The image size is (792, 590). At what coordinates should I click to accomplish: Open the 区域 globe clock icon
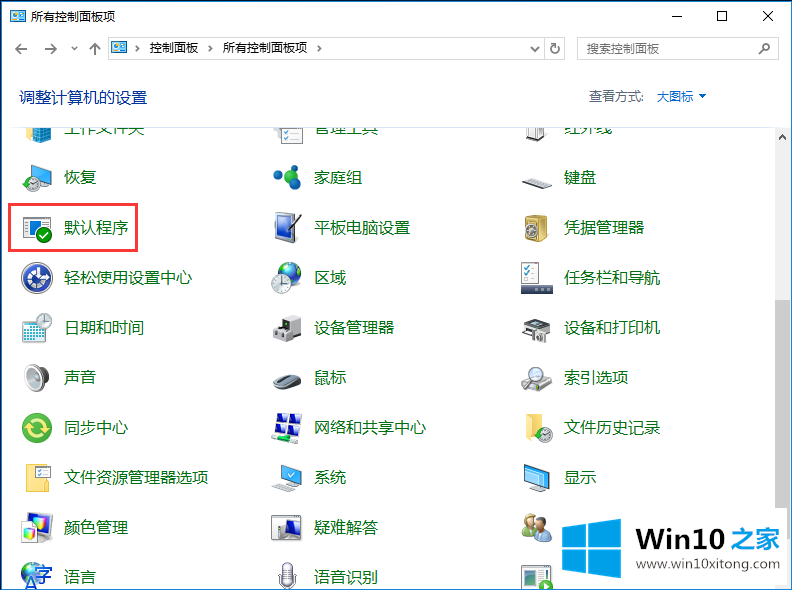pos(287,278)
